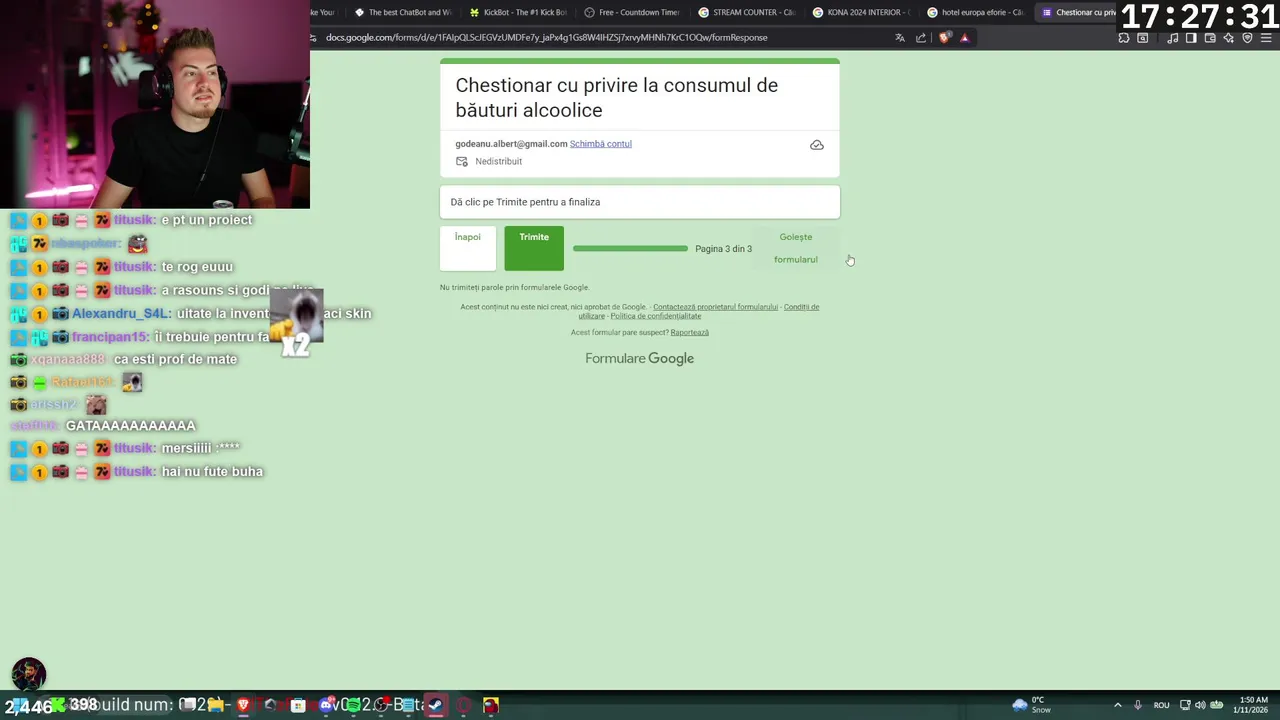Open the Schimbă contul link
The image size is (1280, 720).
(x=600, y=144)
